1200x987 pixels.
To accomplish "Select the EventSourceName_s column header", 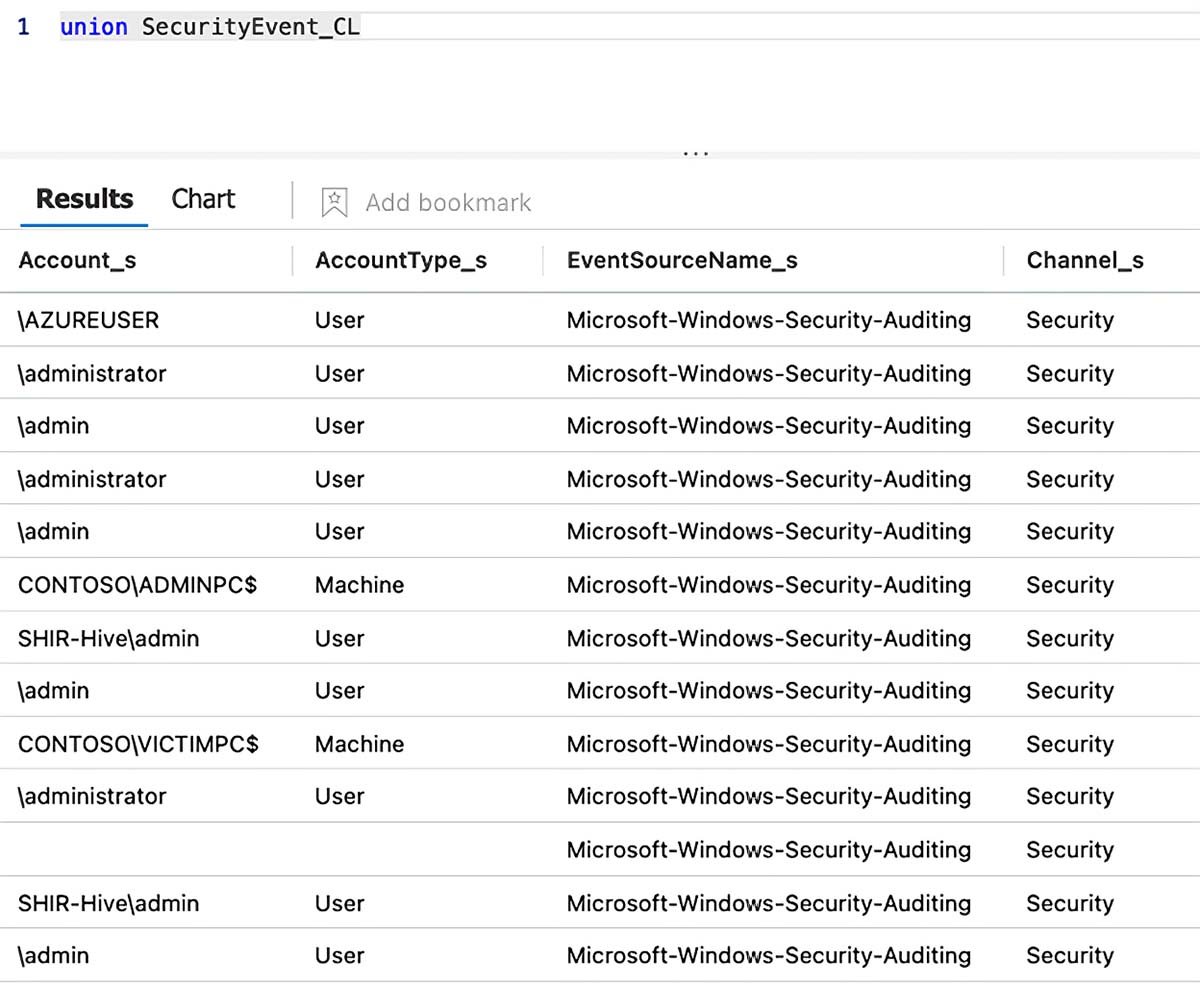I will coord(681,261).
